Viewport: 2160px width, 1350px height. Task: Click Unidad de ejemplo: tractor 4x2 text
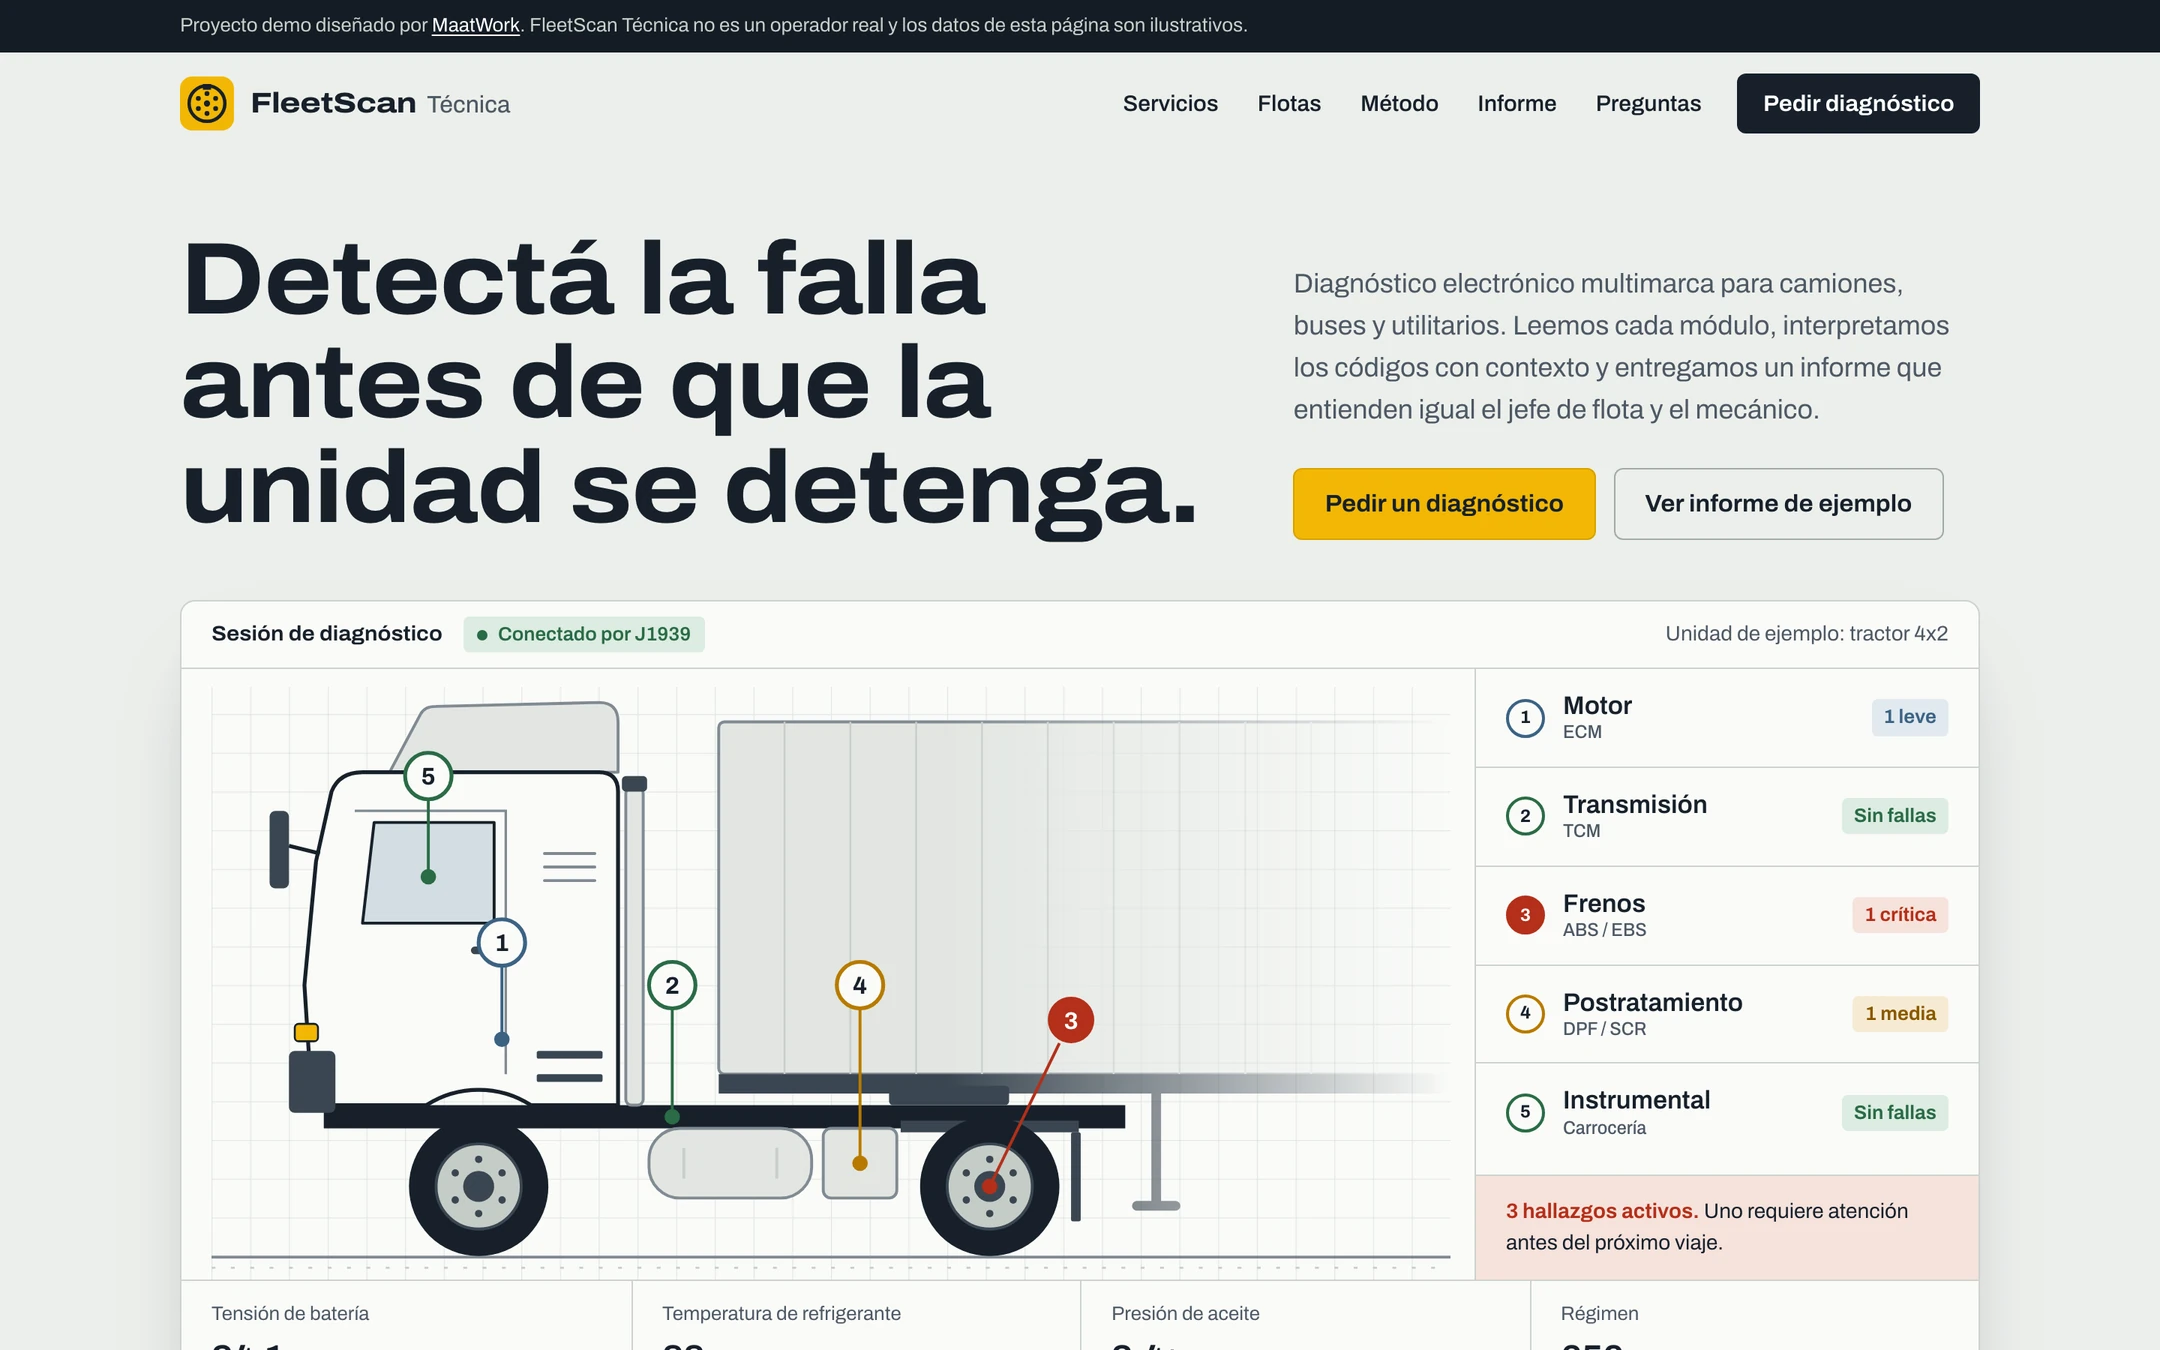(x=1806, y=634)
